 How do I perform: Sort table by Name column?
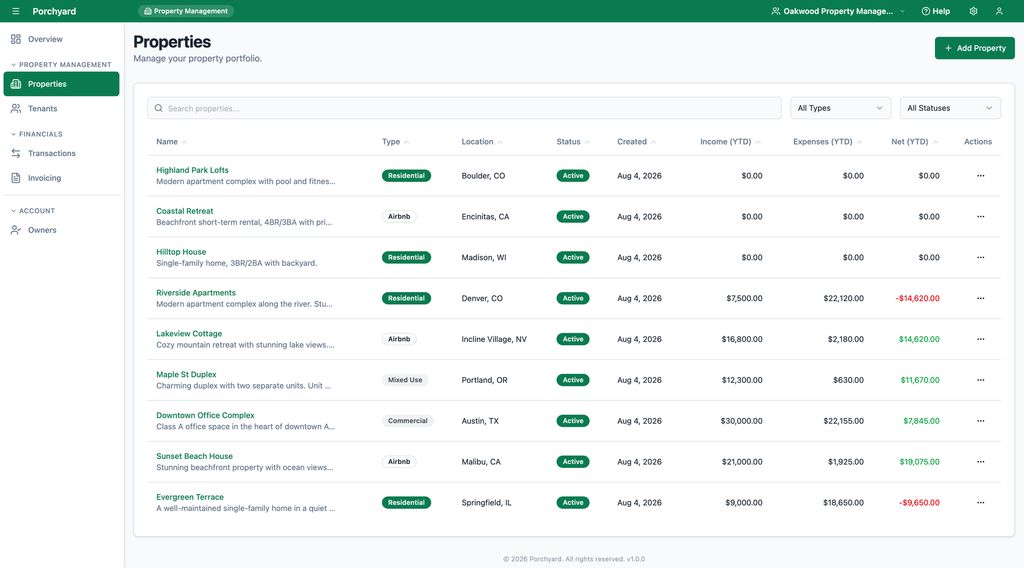(171, 142)
